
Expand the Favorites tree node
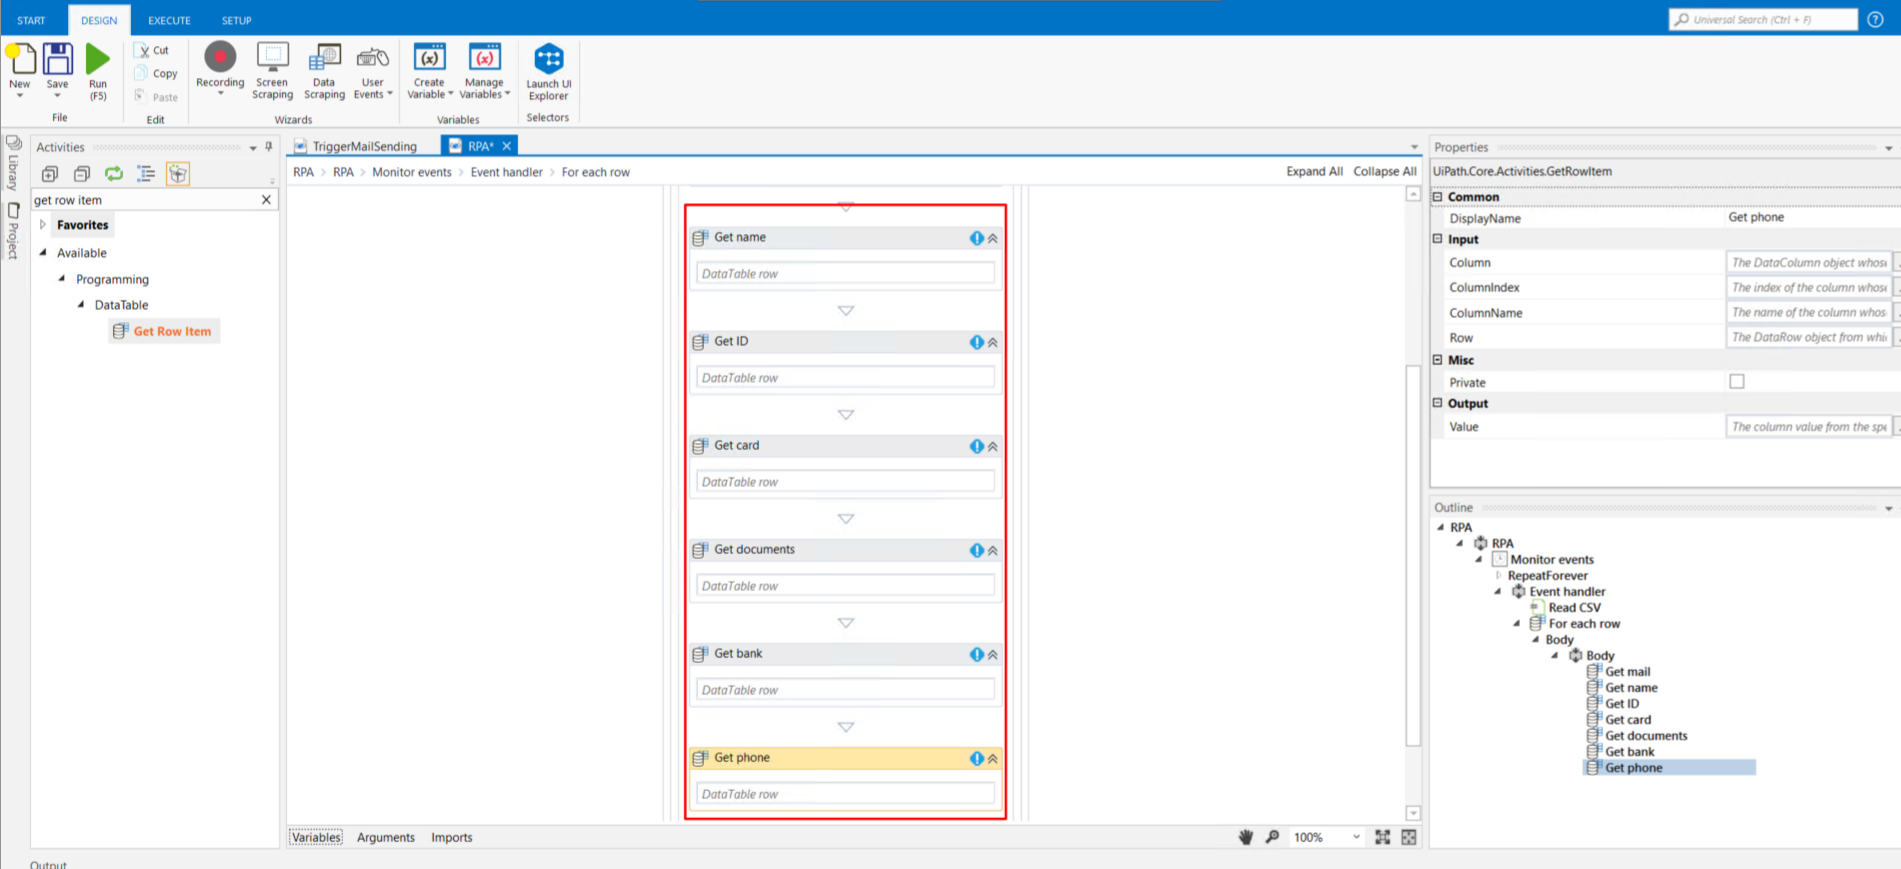pyautogui.click(x=42, y=225)
